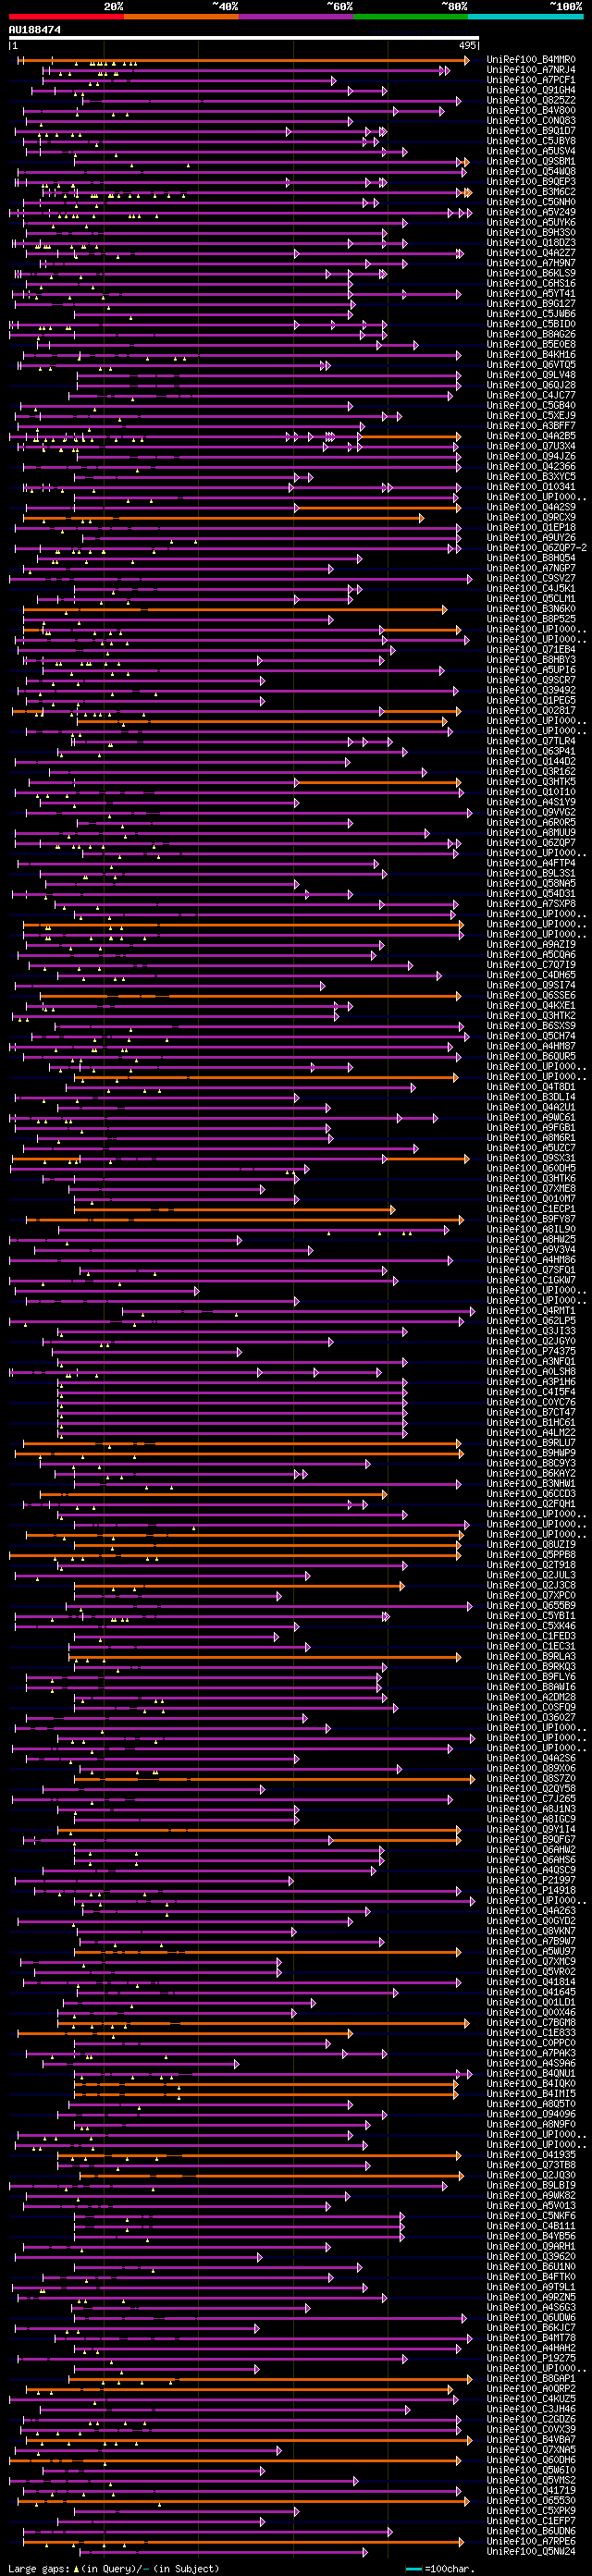The image size is (592, 2576).
Task: Click the green ~80% identity legend segment
Action: 411,17
